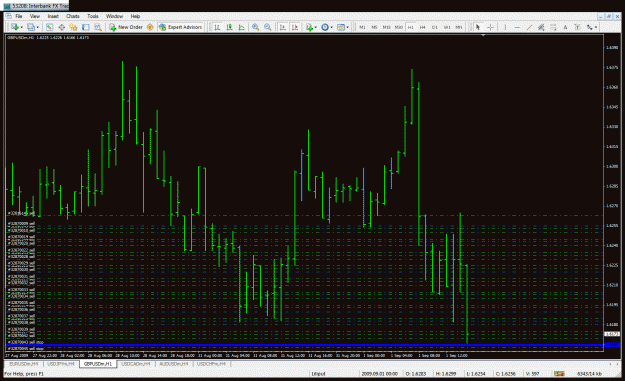Open the Strategy Tester icon

(98, 27)
